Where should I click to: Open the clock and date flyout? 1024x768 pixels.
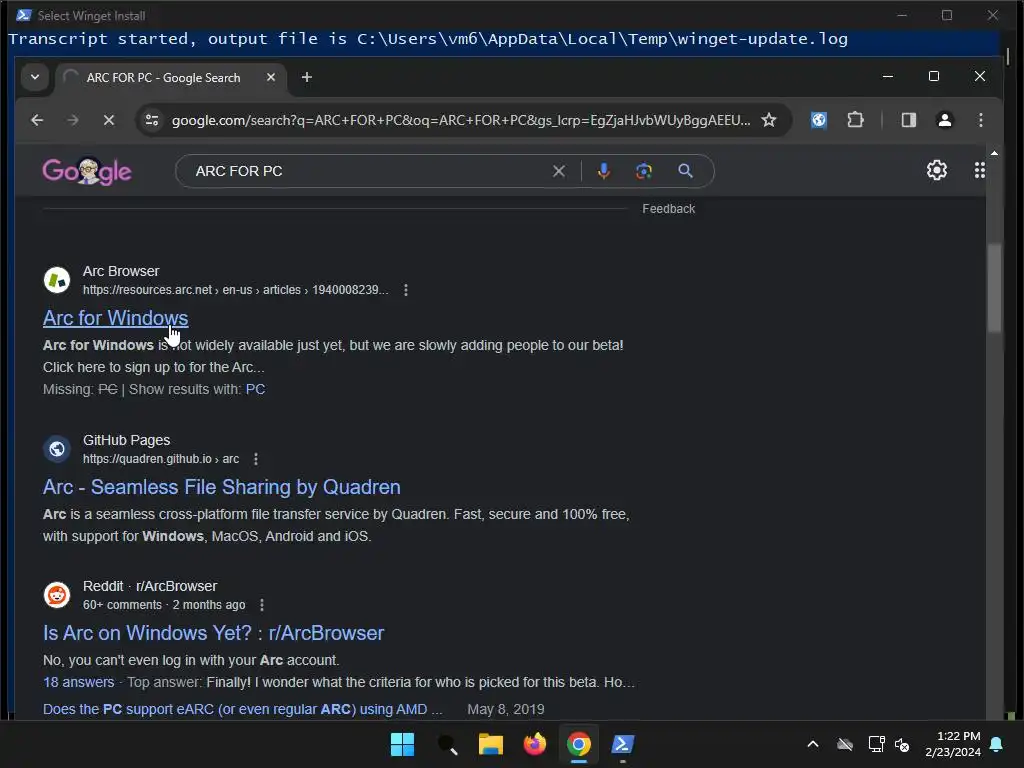tap(953, 744)
